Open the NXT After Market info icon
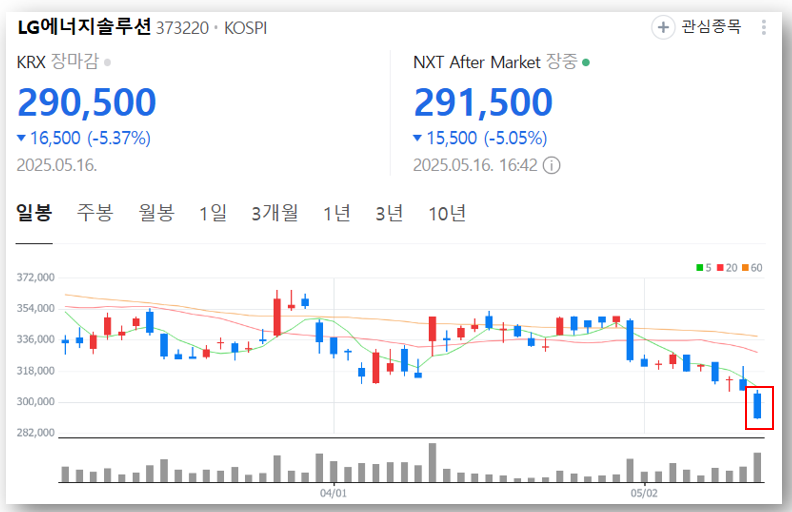This screenshot has width=792, height=512. click(x=552, y=165)
